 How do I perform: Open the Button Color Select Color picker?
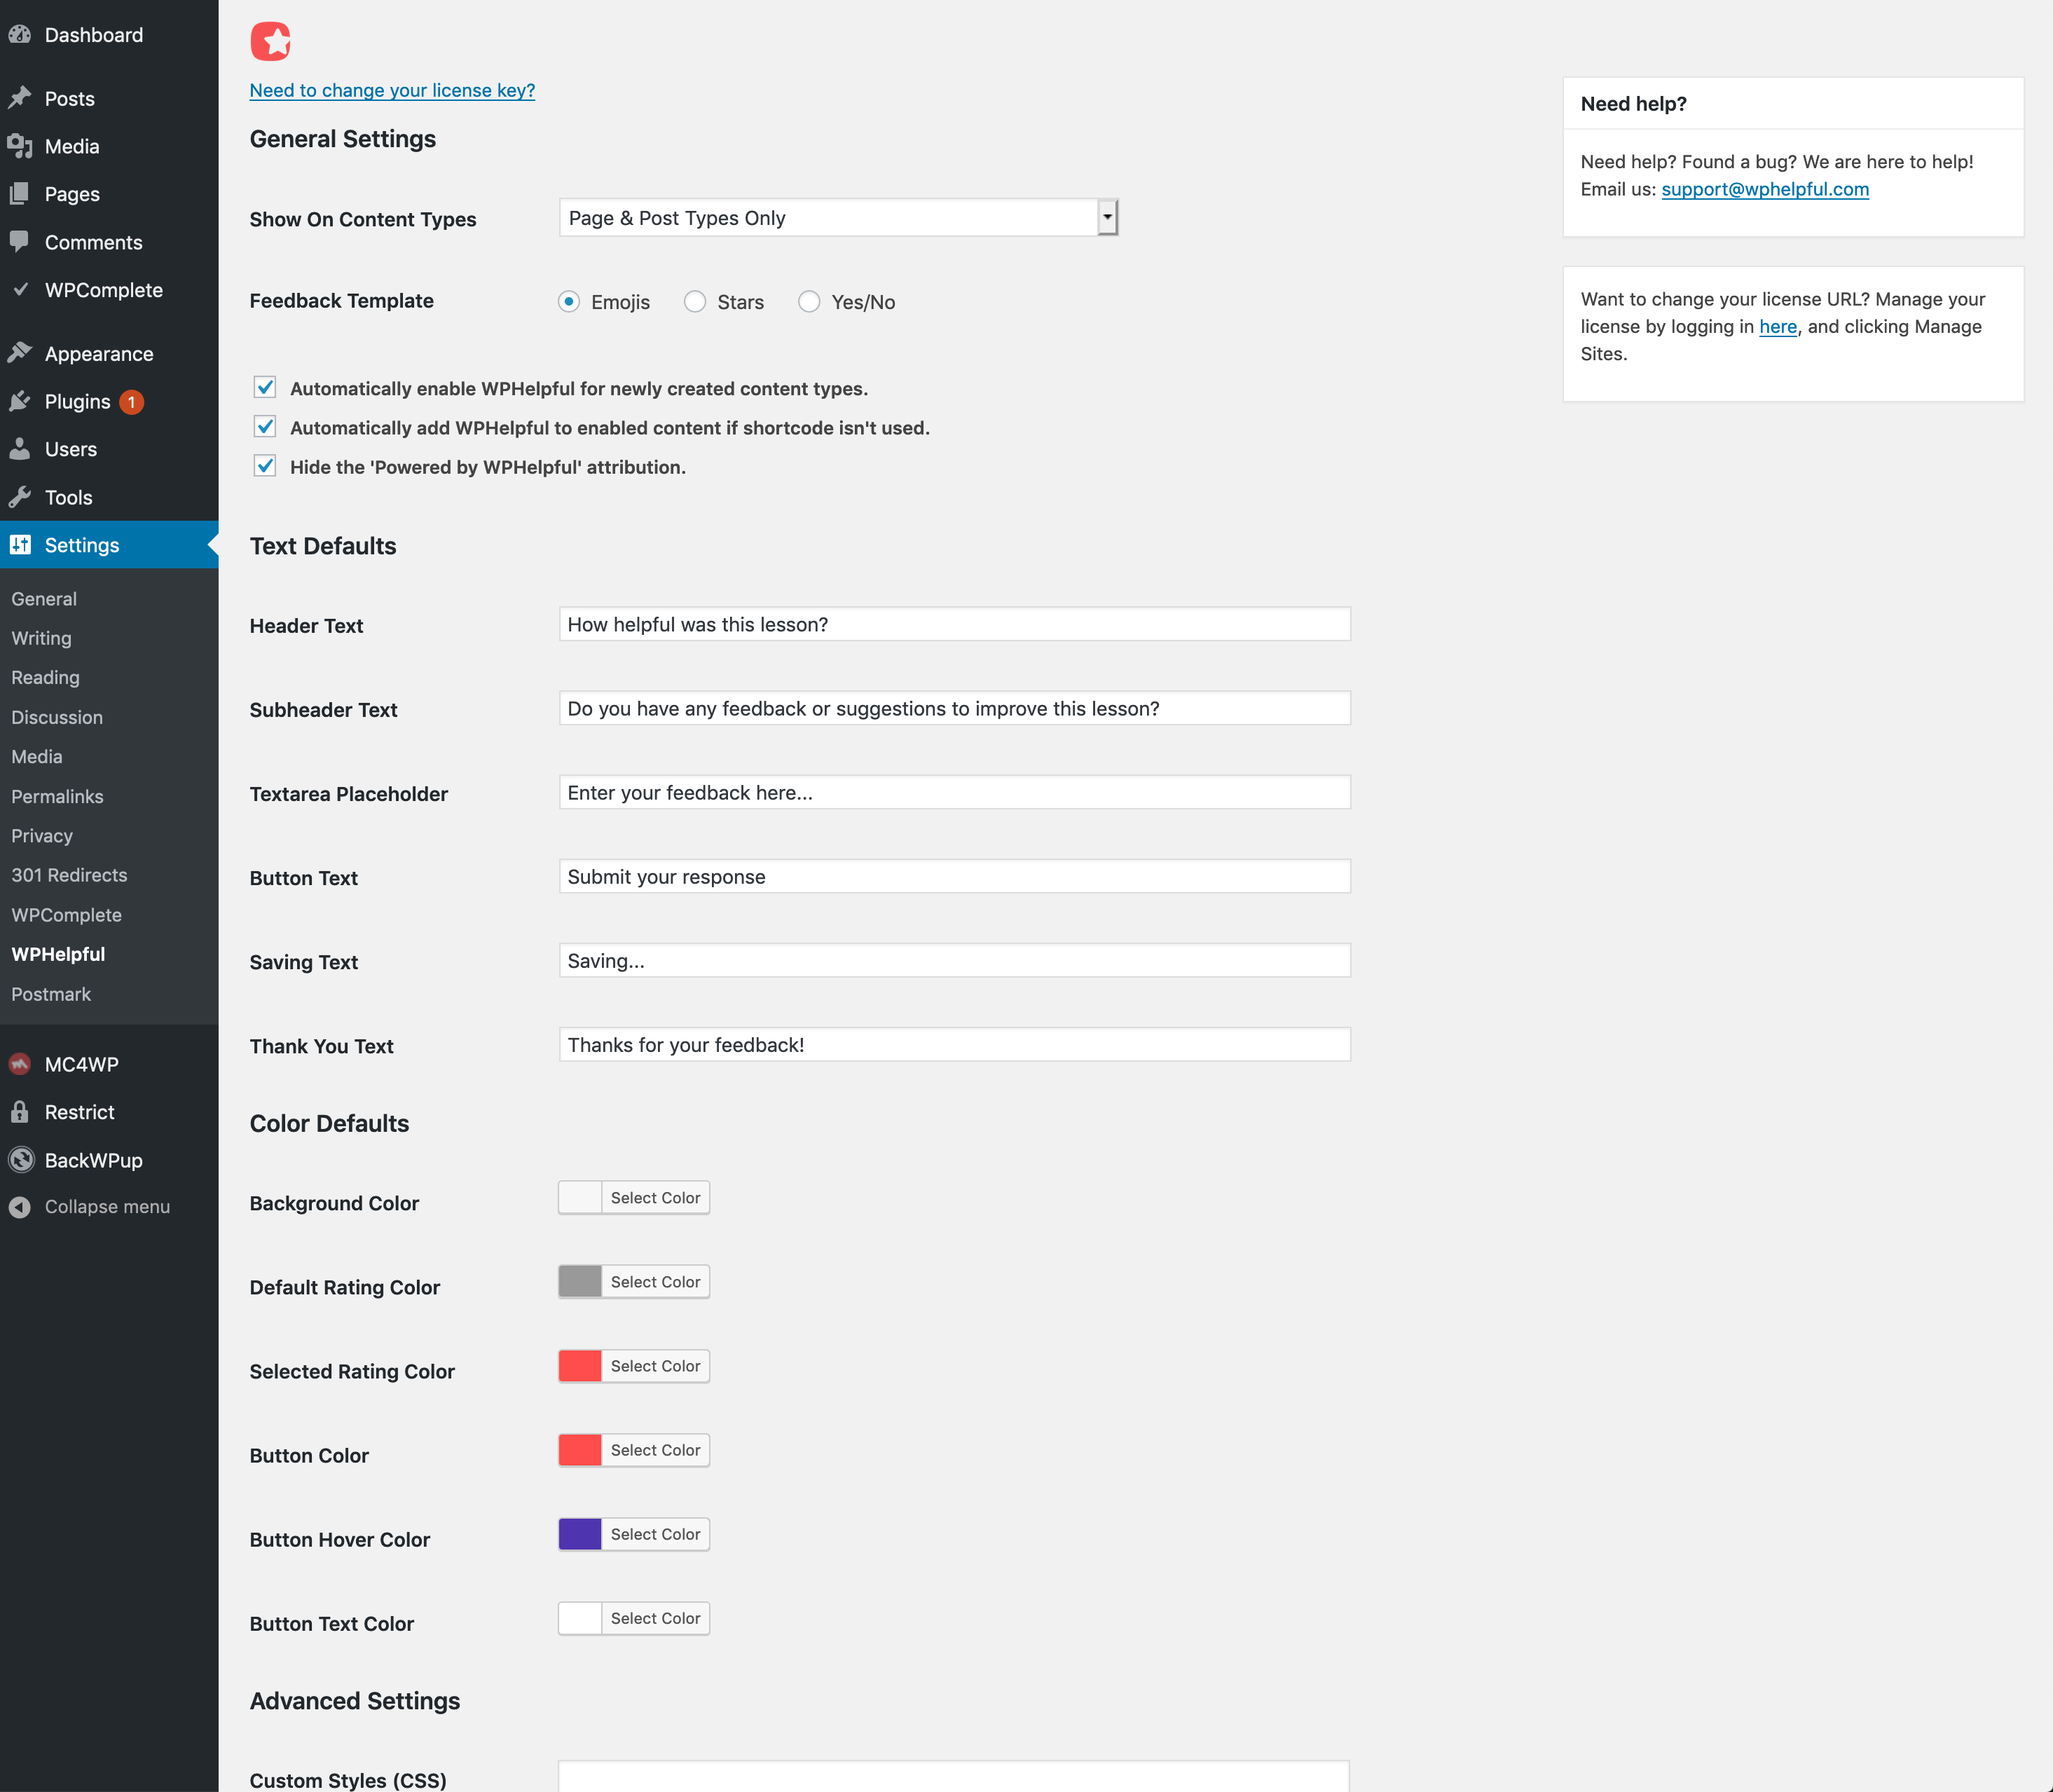[x=656, y=1450]
